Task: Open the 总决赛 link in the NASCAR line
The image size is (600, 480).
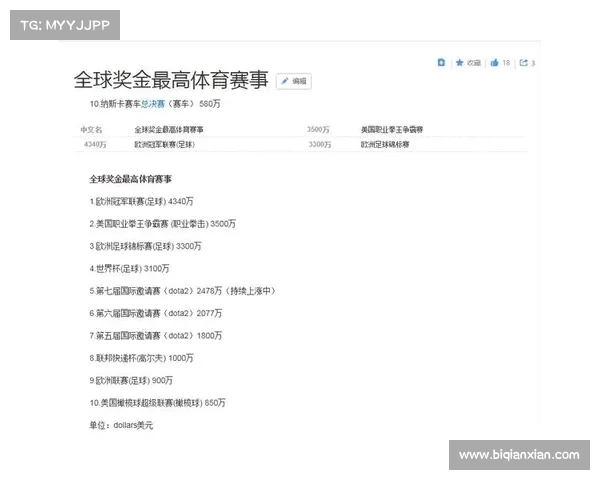Action: pyautogui.click(x=153, y=104)
